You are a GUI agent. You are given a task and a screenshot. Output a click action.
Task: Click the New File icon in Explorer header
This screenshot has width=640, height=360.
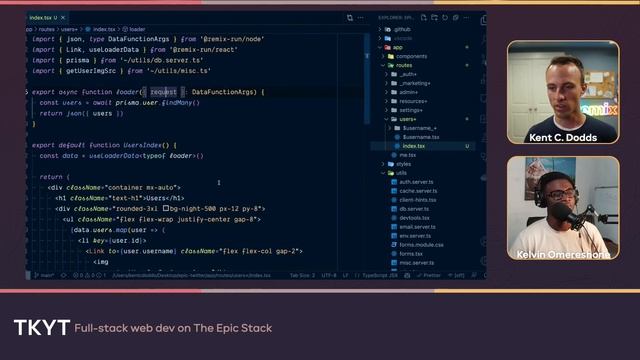(x=424, y=18)
